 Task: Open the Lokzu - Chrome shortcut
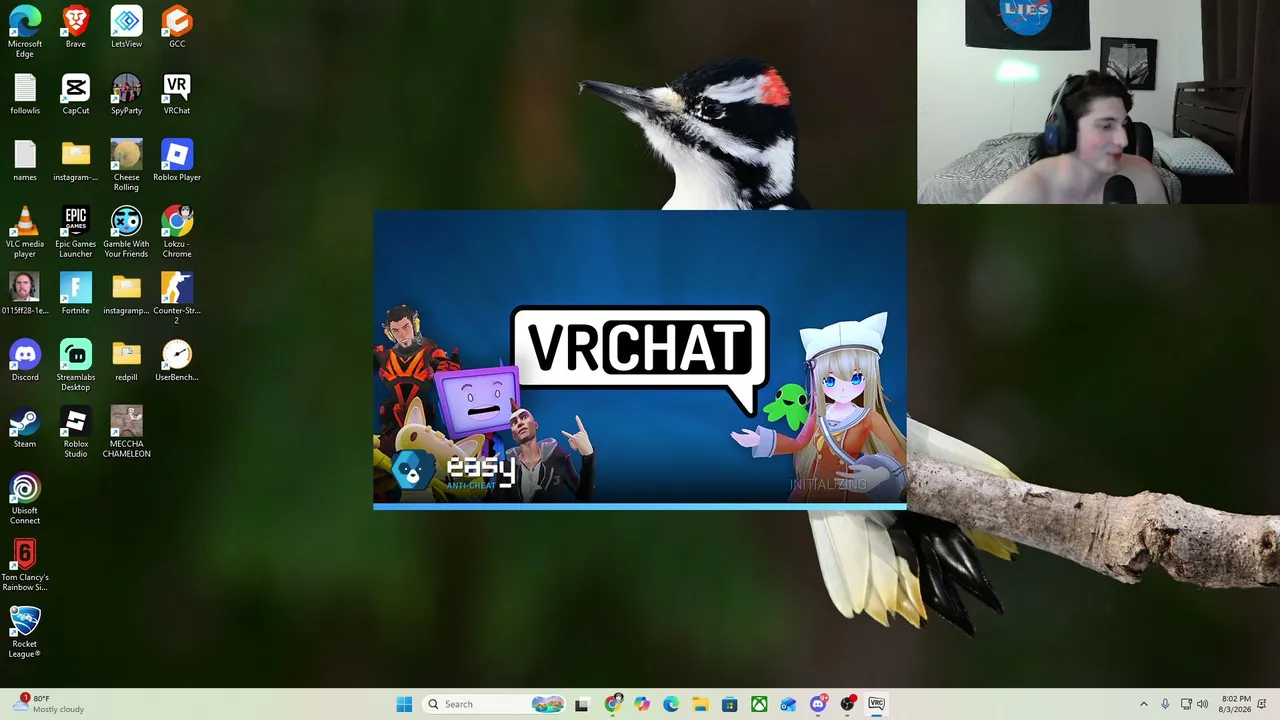coord(177,232)
